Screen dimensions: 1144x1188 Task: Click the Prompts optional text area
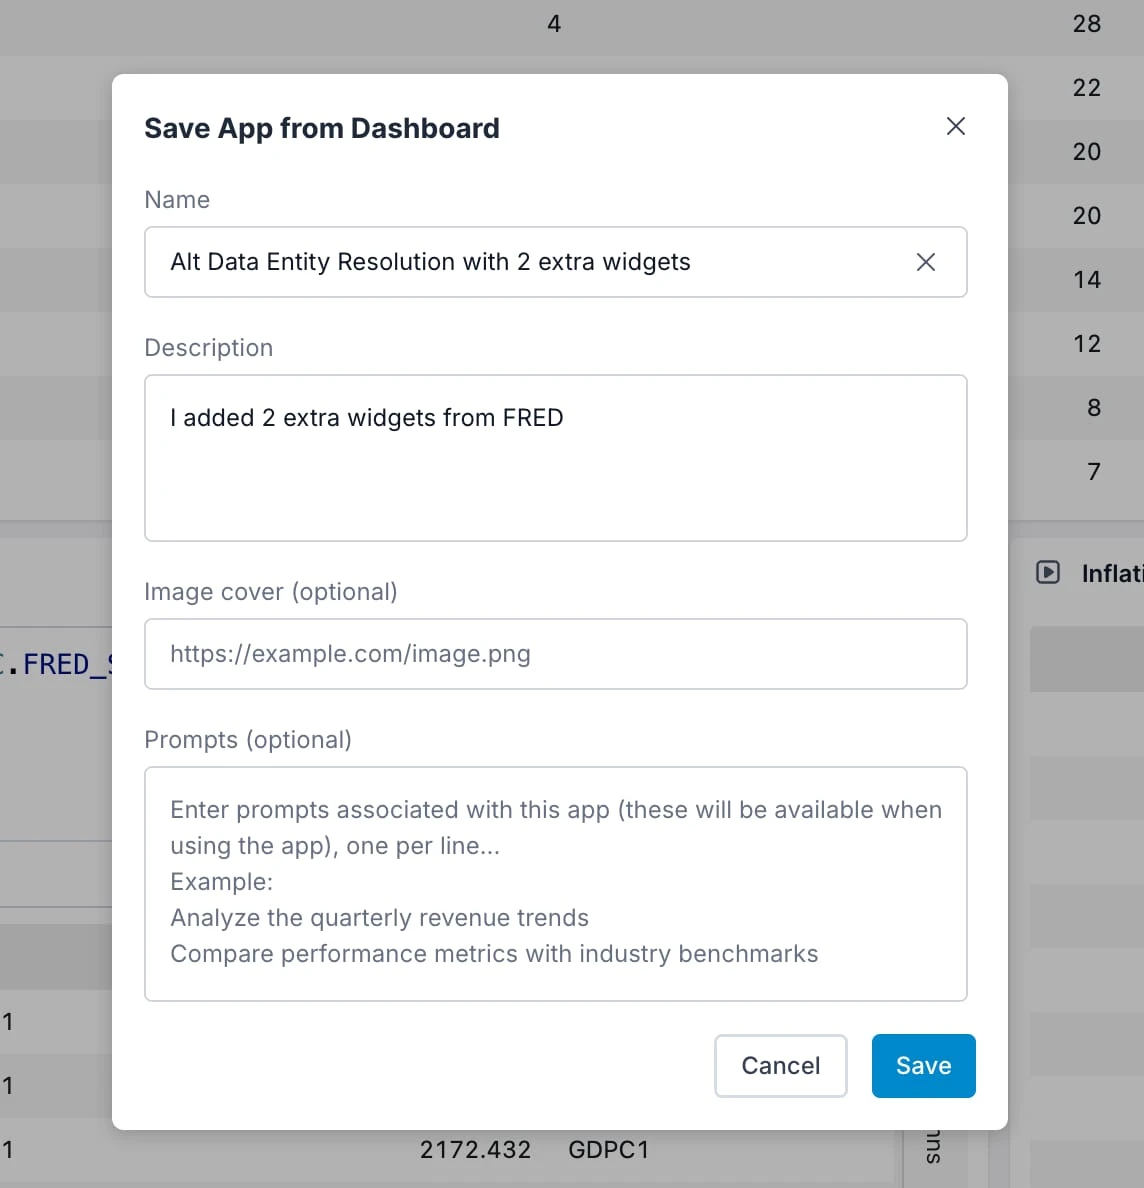tap(556, 884)
